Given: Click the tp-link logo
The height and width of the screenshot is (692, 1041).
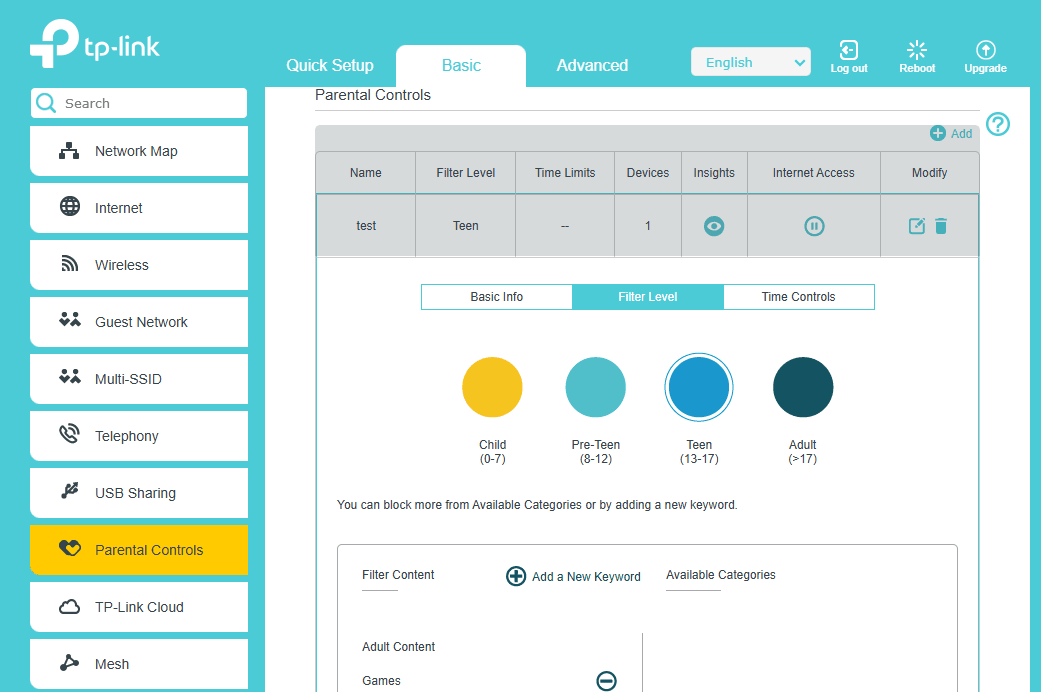Looking at the screenshot, I should pyautogui.click(x=95, y=43).
